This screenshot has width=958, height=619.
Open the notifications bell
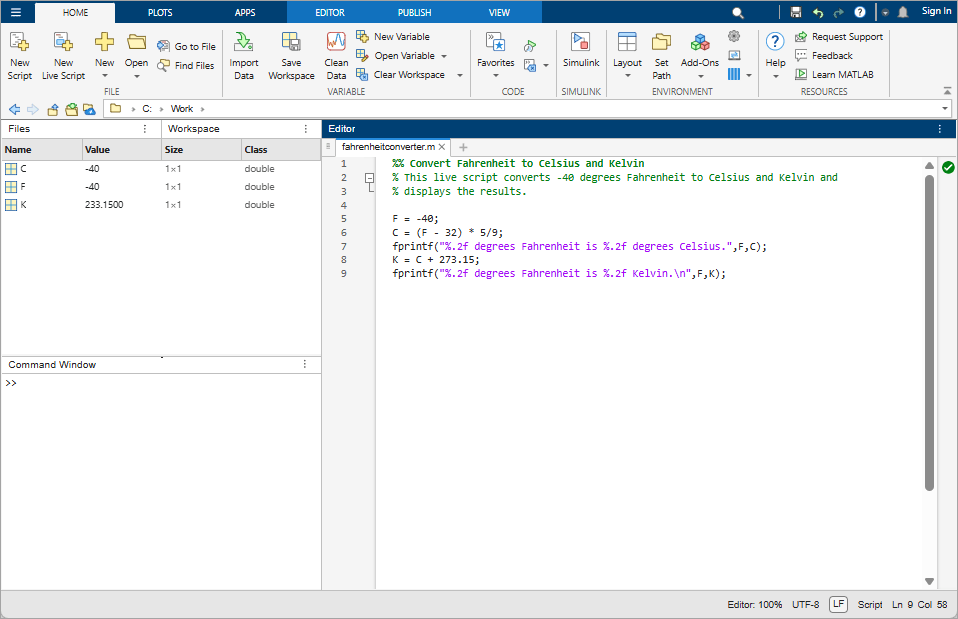pos(903,12)
